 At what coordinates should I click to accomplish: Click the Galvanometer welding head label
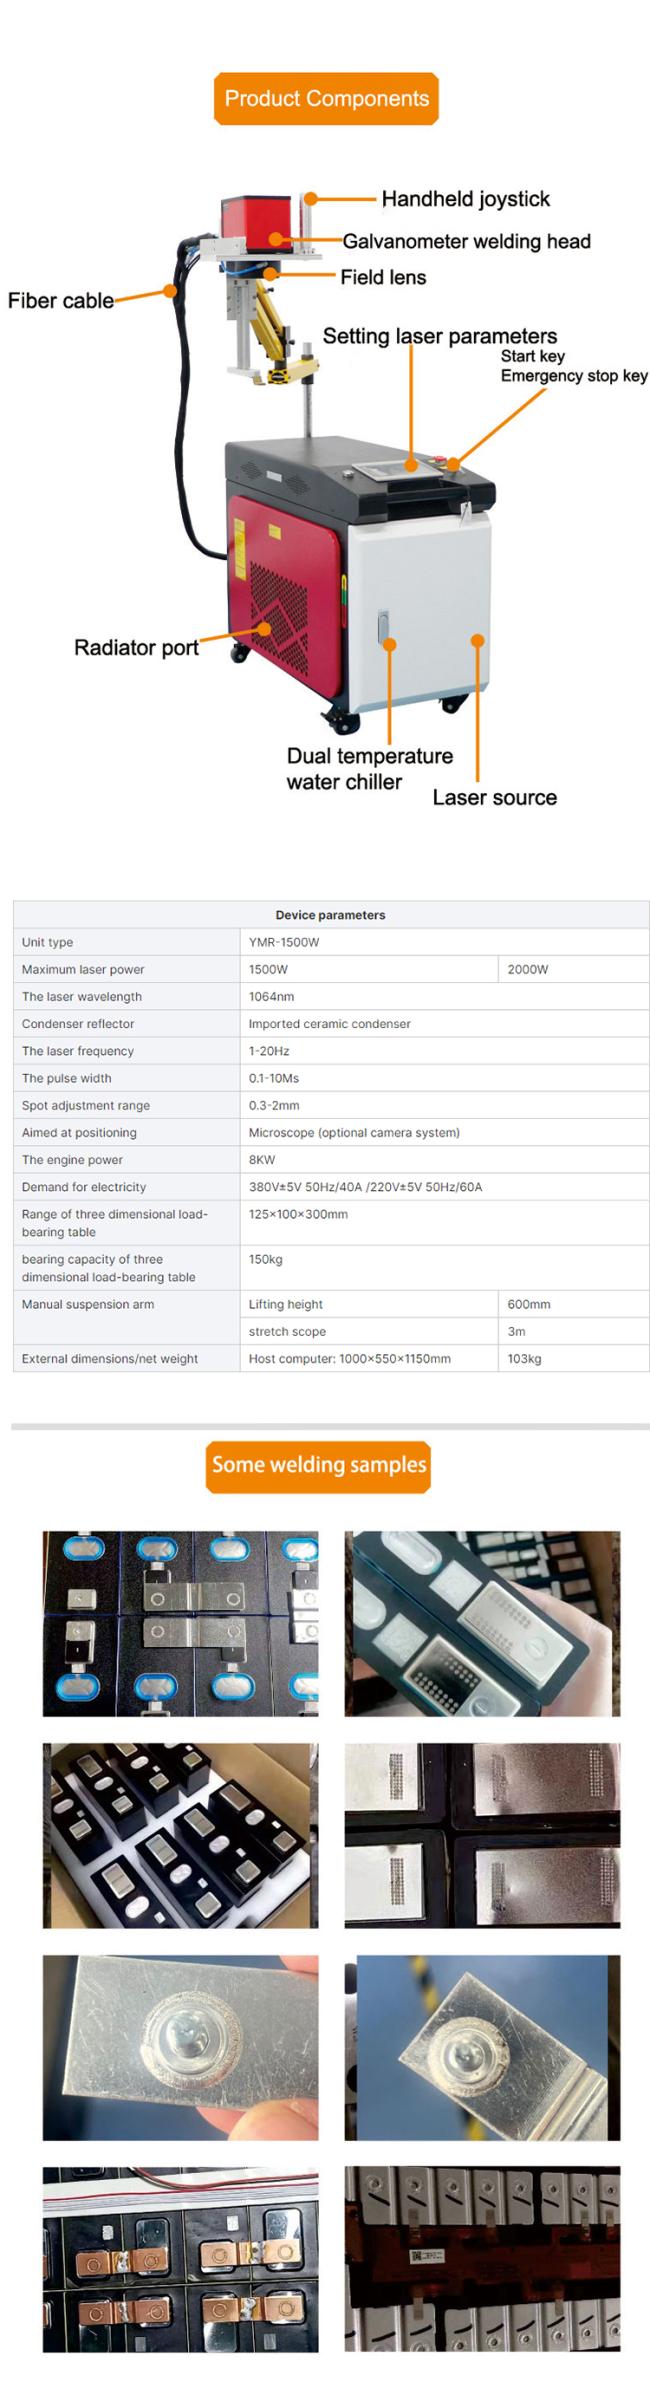pyautogui.click(x=466, y=241)
